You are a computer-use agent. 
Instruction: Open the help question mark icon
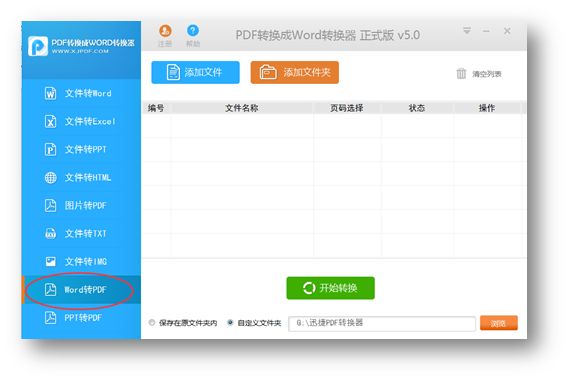193,30
